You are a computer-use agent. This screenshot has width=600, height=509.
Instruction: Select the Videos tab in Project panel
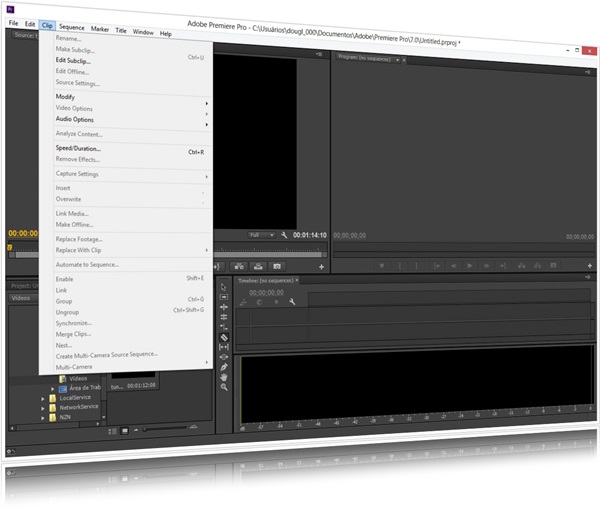(21, 298)
